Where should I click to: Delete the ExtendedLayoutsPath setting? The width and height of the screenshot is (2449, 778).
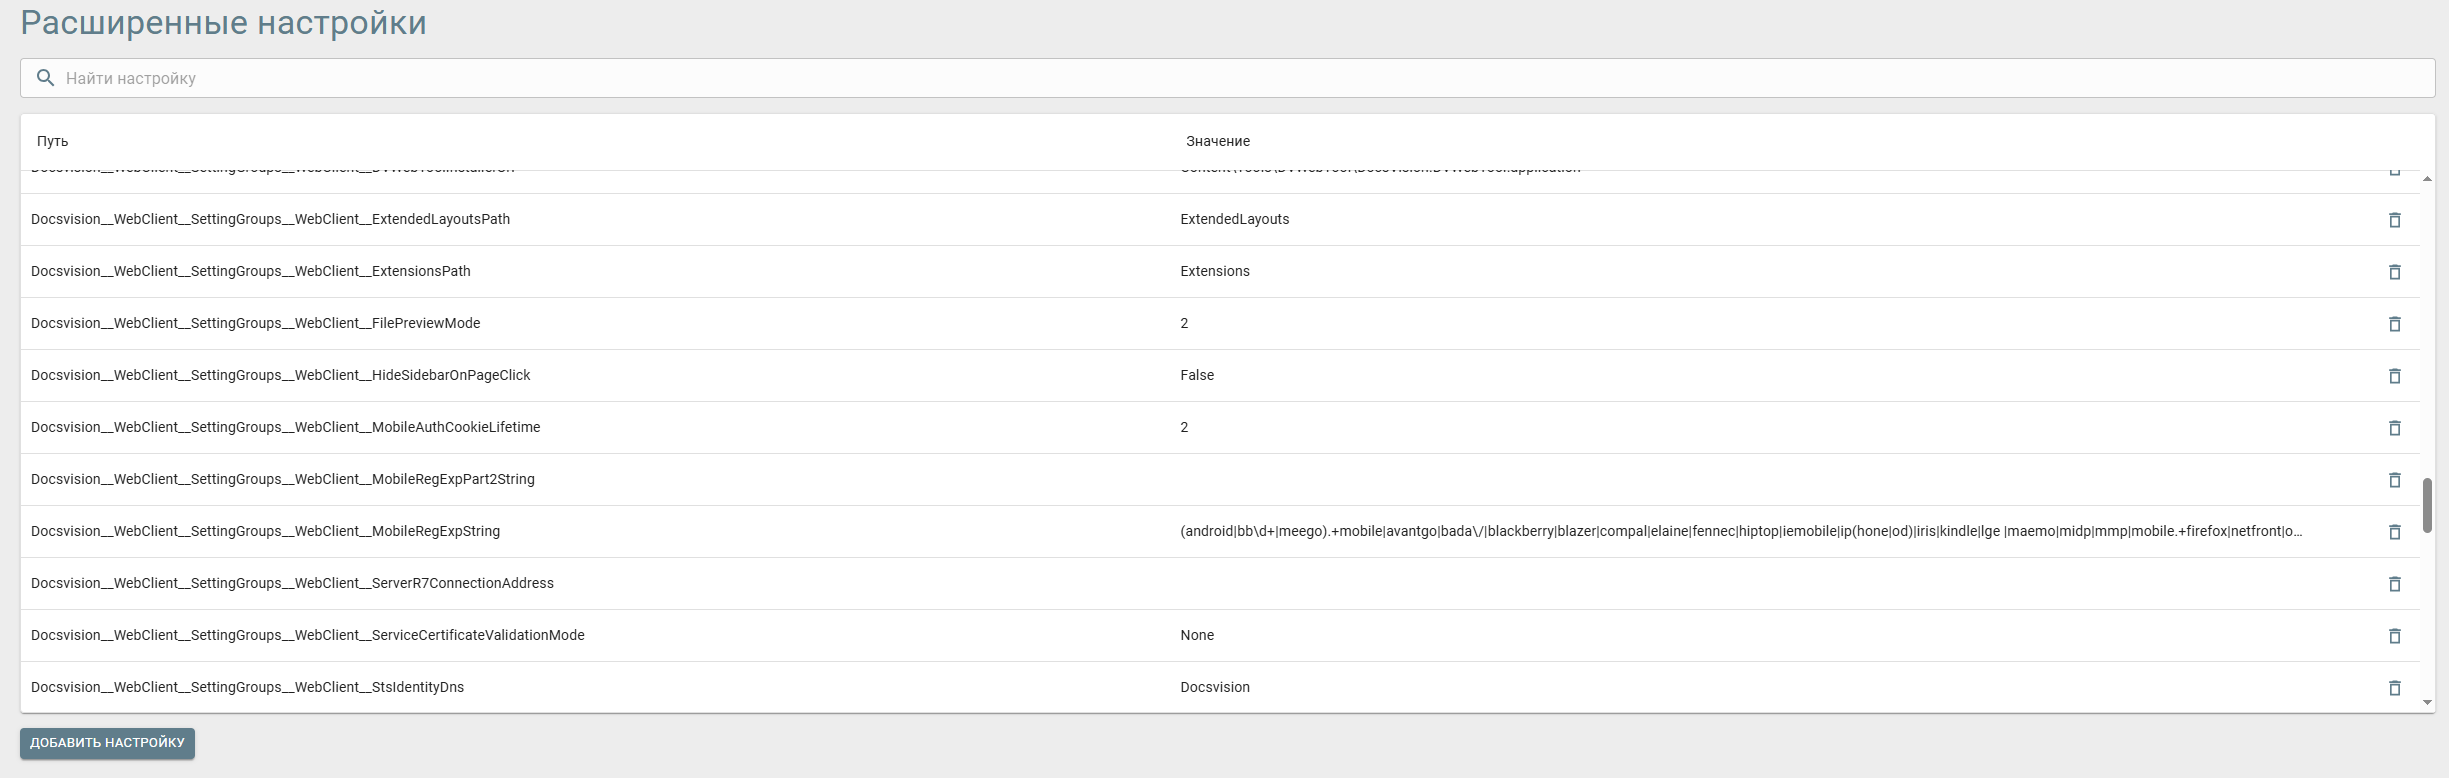point(2394,220)
